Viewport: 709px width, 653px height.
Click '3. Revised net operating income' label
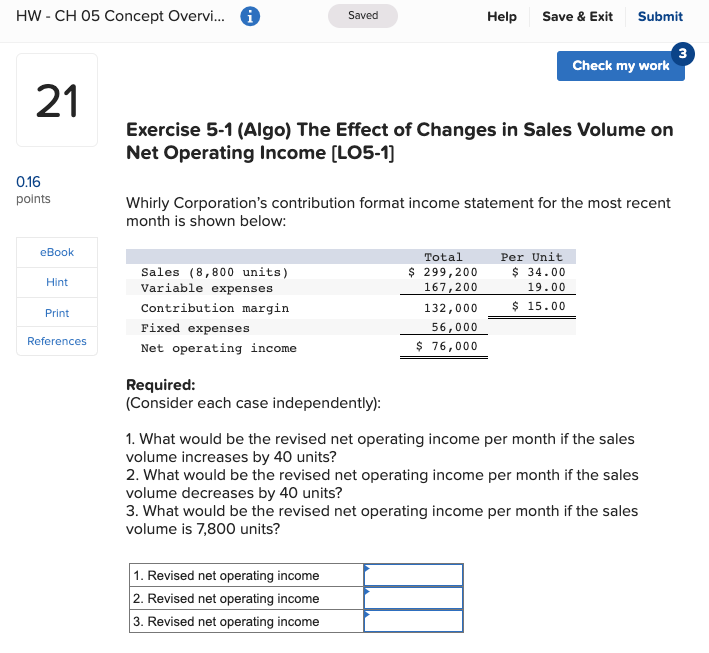click(x=226, y=621)
